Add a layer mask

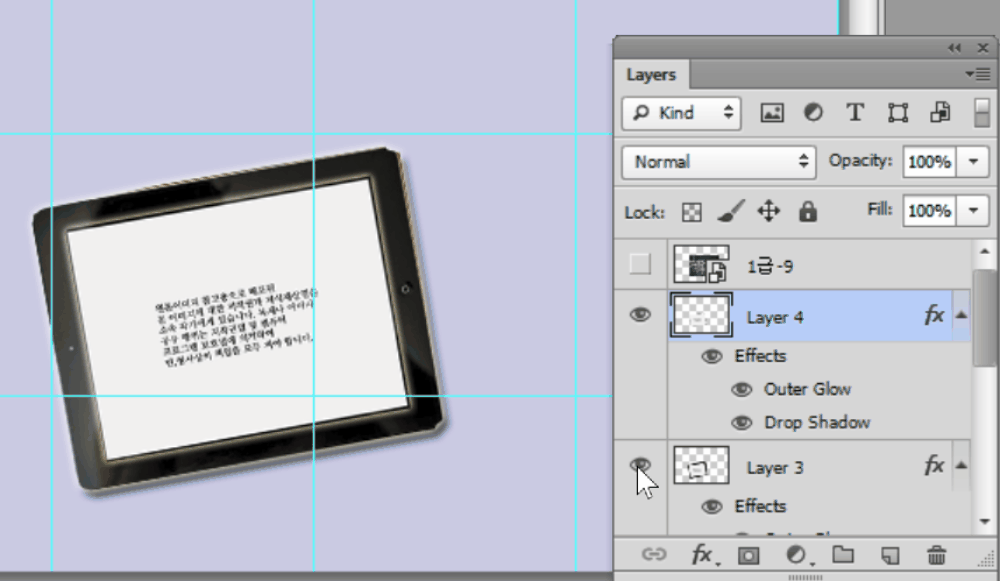pyautogui.click(x=749, y=555)
